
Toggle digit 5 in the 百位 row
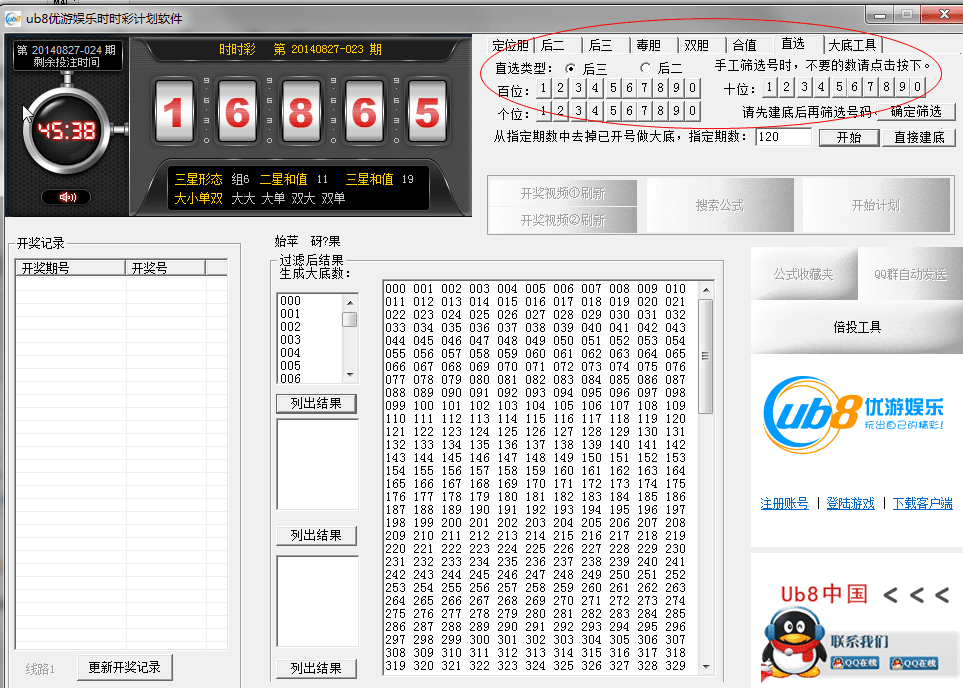tap(611, 88)
